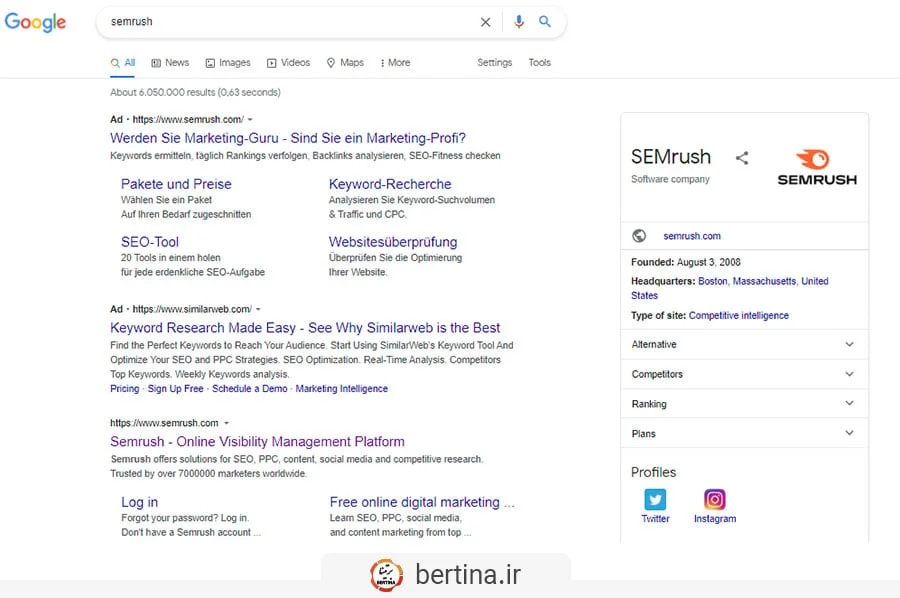
Task: Open the Twitter profile icon
Action: (x=655, y=499)
